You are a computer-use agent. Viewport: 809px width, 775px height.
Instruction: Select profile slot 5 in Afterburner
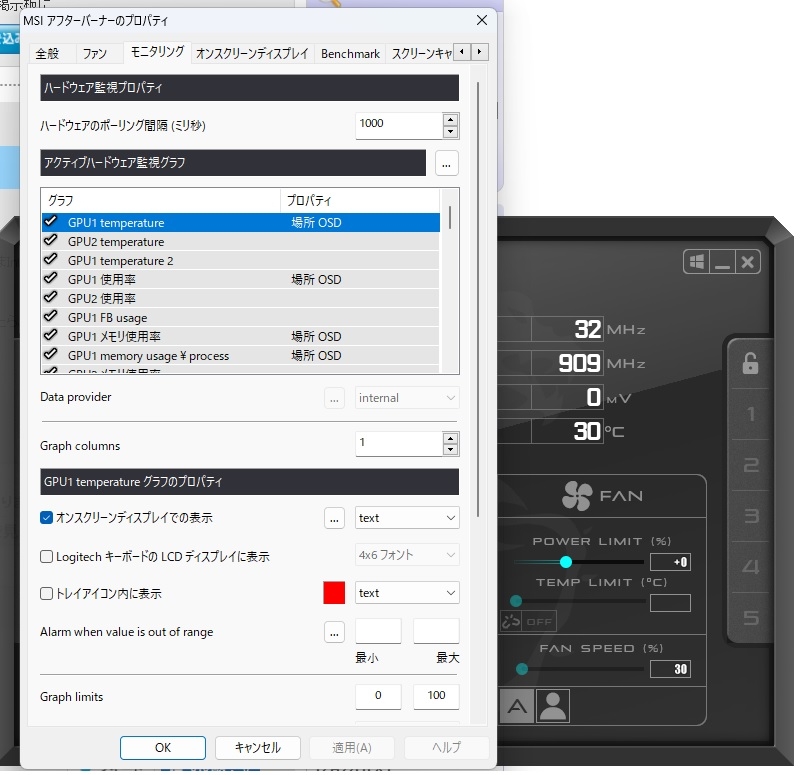[751, 618]
